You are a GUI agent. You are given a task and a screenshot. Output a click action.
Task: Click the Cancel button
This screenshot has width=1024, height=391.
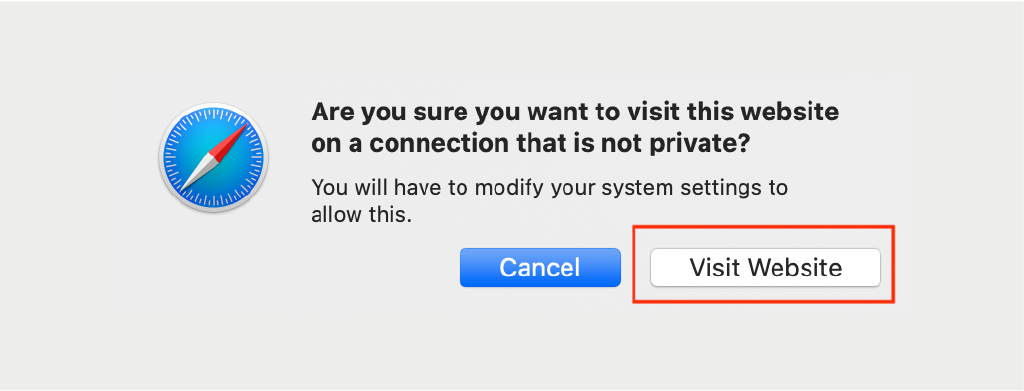[540, 267]
